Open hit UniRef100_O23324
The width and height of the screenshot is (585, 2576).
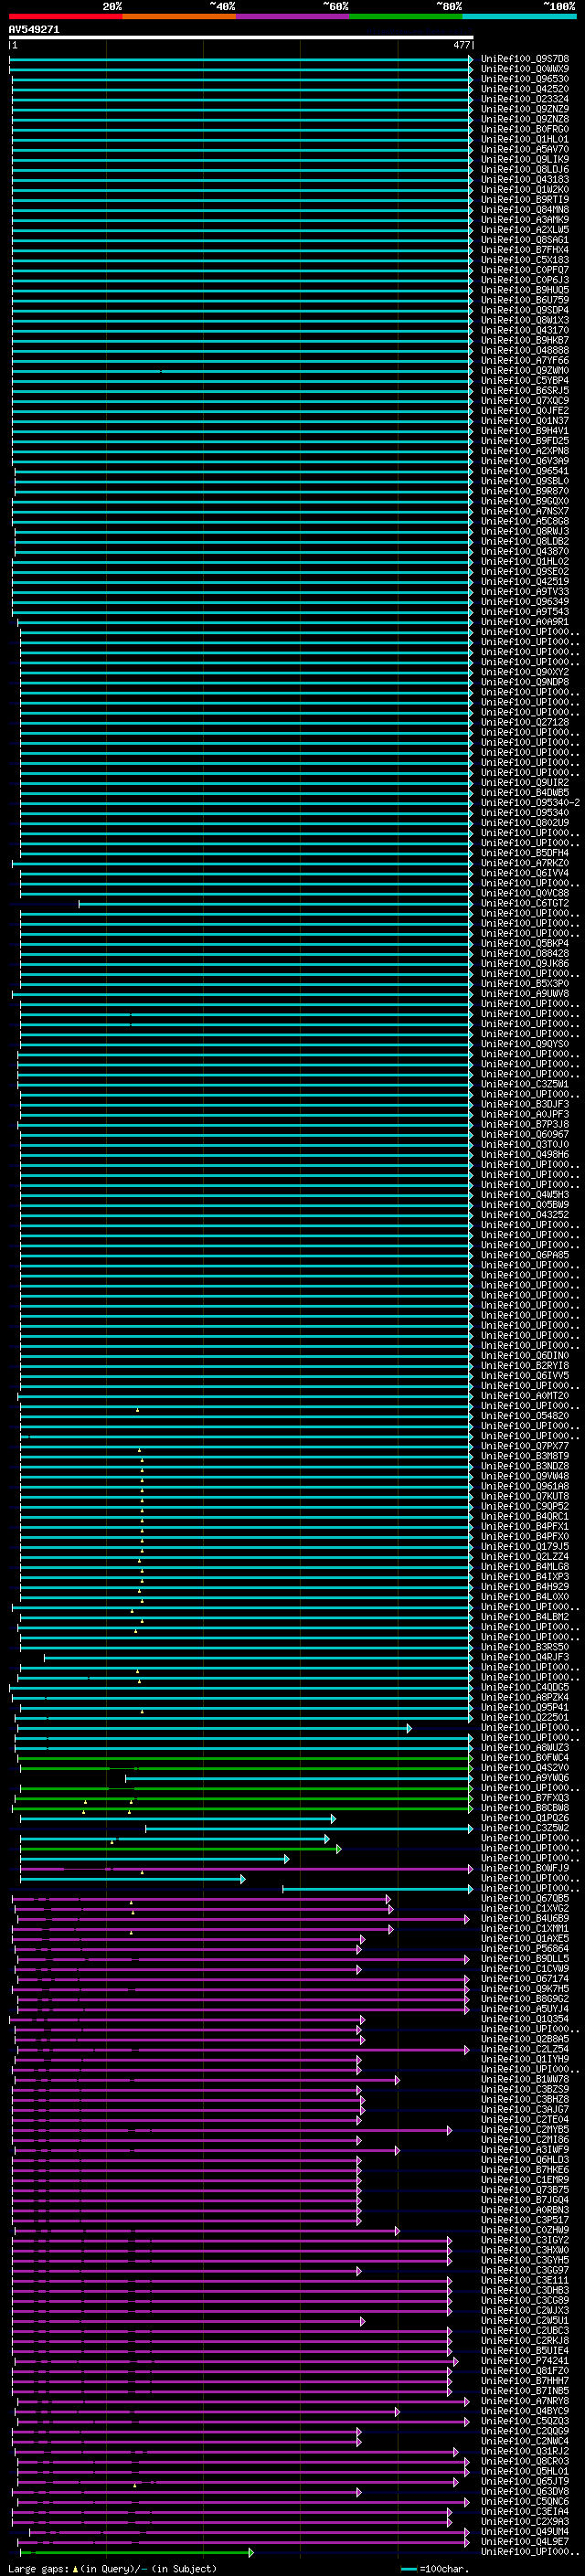click(x=524, y=99)
